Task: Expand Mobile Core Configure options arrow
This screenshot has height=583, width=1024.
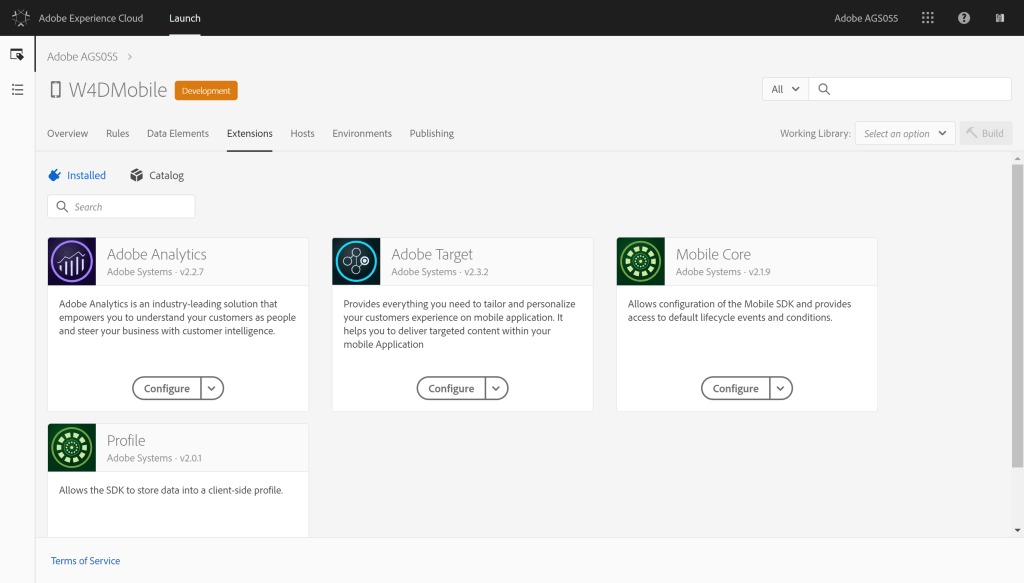Action: [780, 388]
